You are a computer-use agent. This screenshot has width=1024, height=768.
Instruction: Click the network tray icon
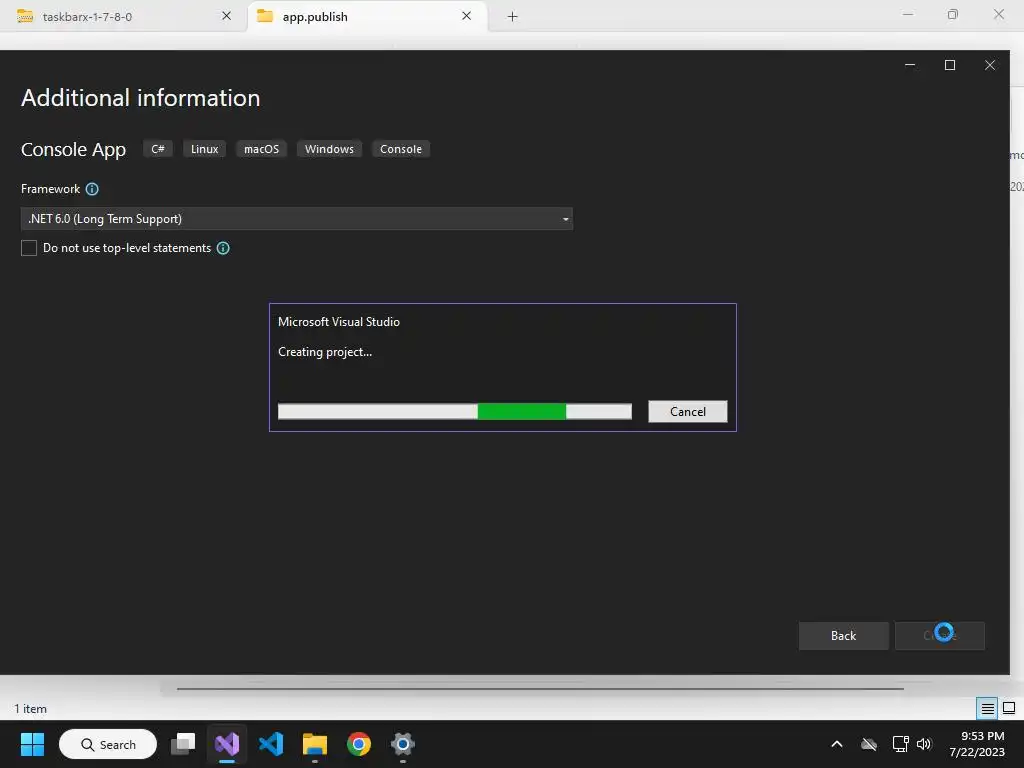pos(901,744)
